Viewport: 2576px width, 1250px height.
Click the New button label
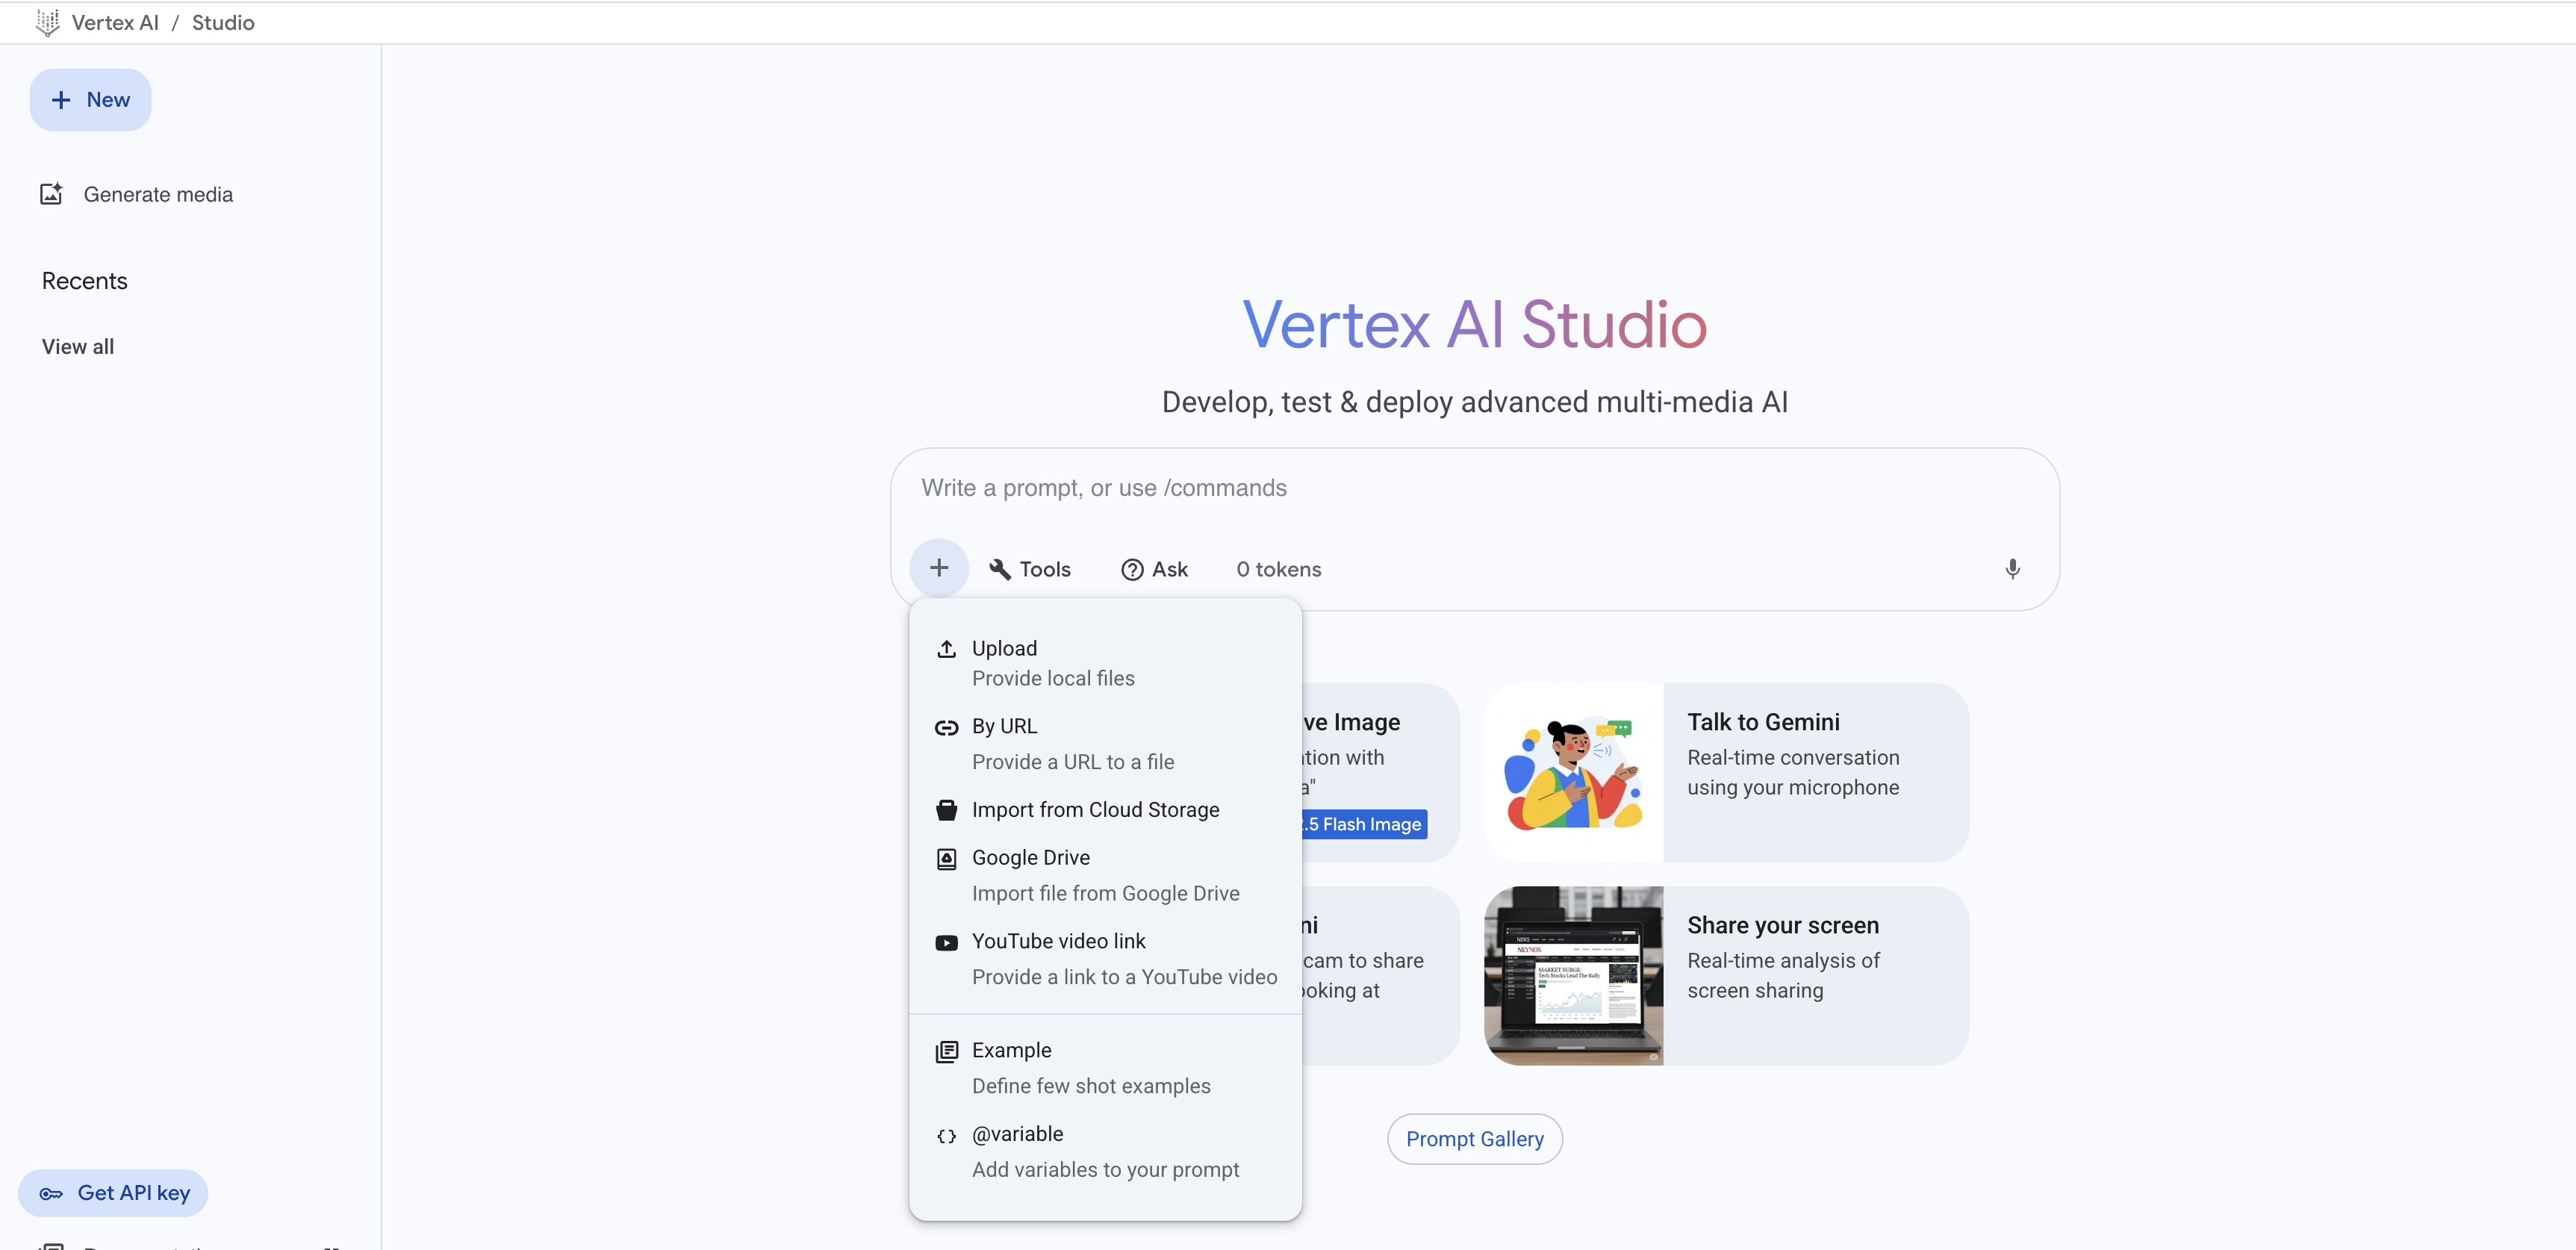[108, 100]
